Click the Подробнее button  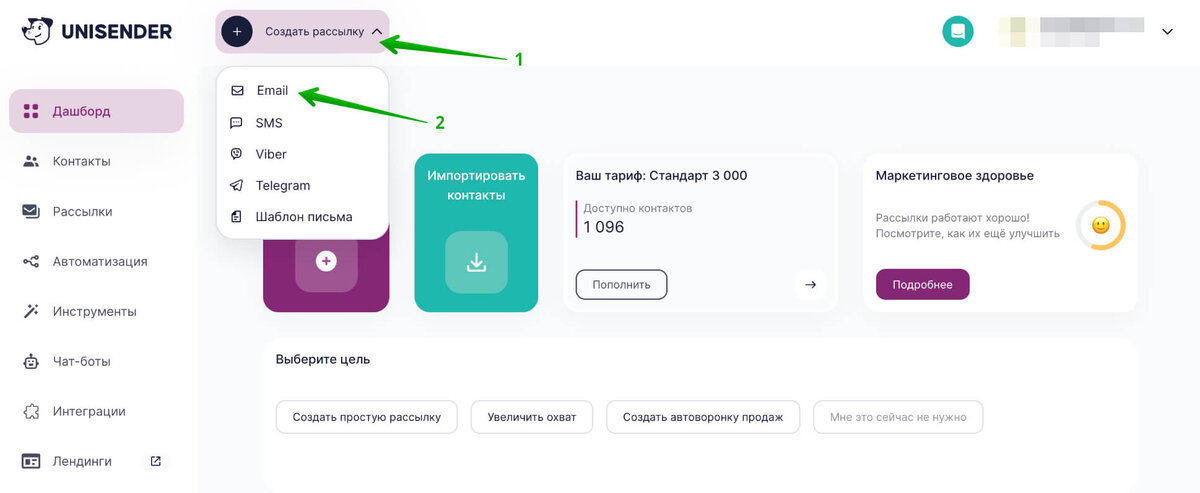(922, 284)
